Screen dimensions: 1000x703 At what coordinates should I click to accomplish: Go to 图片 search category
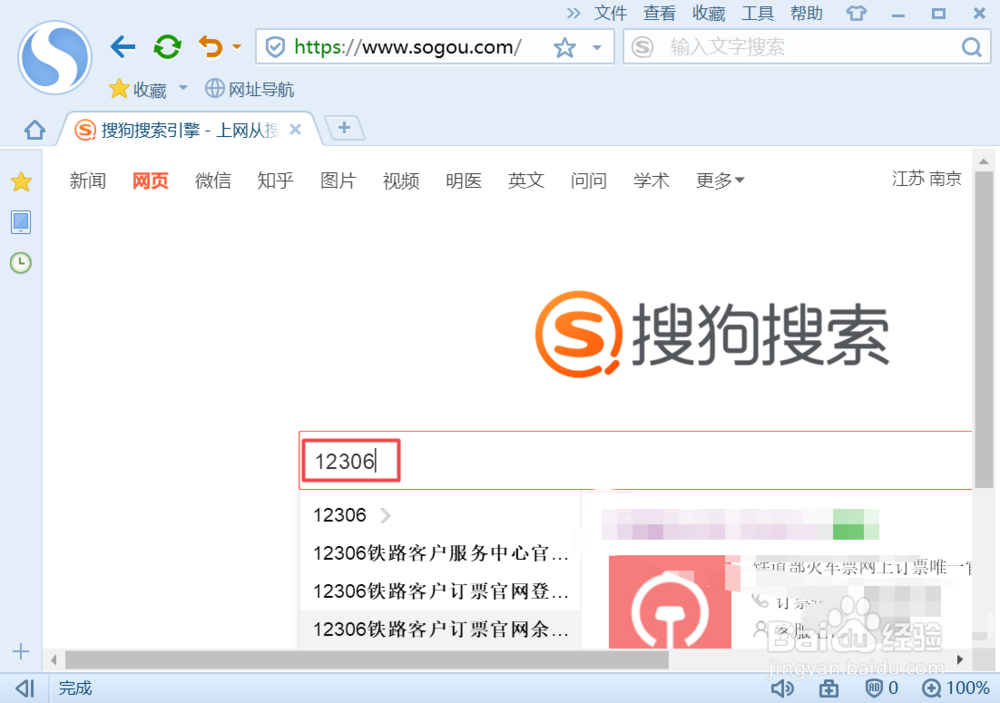pos(338,181)
